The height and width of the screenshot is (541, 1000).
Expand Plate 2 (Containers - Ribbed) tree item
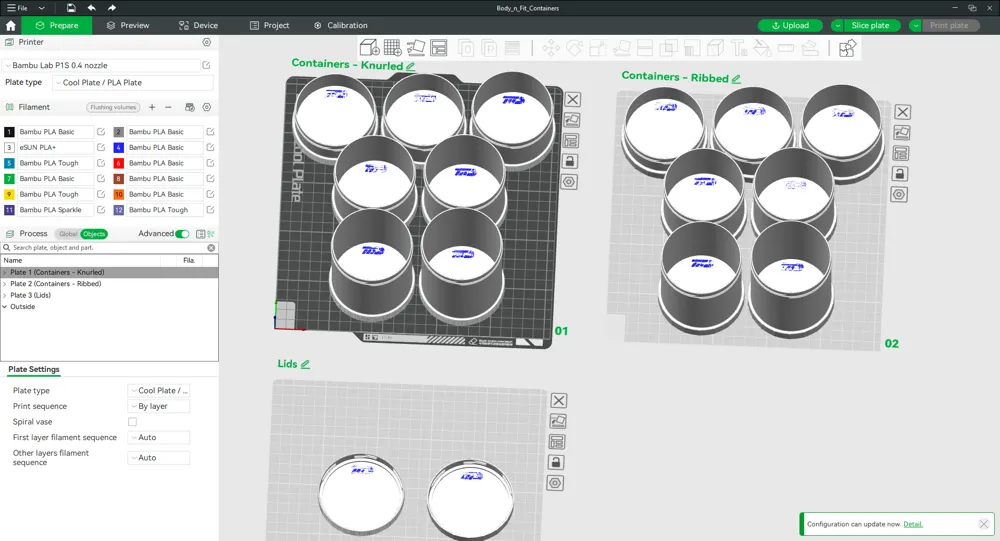tap(5, 284)
